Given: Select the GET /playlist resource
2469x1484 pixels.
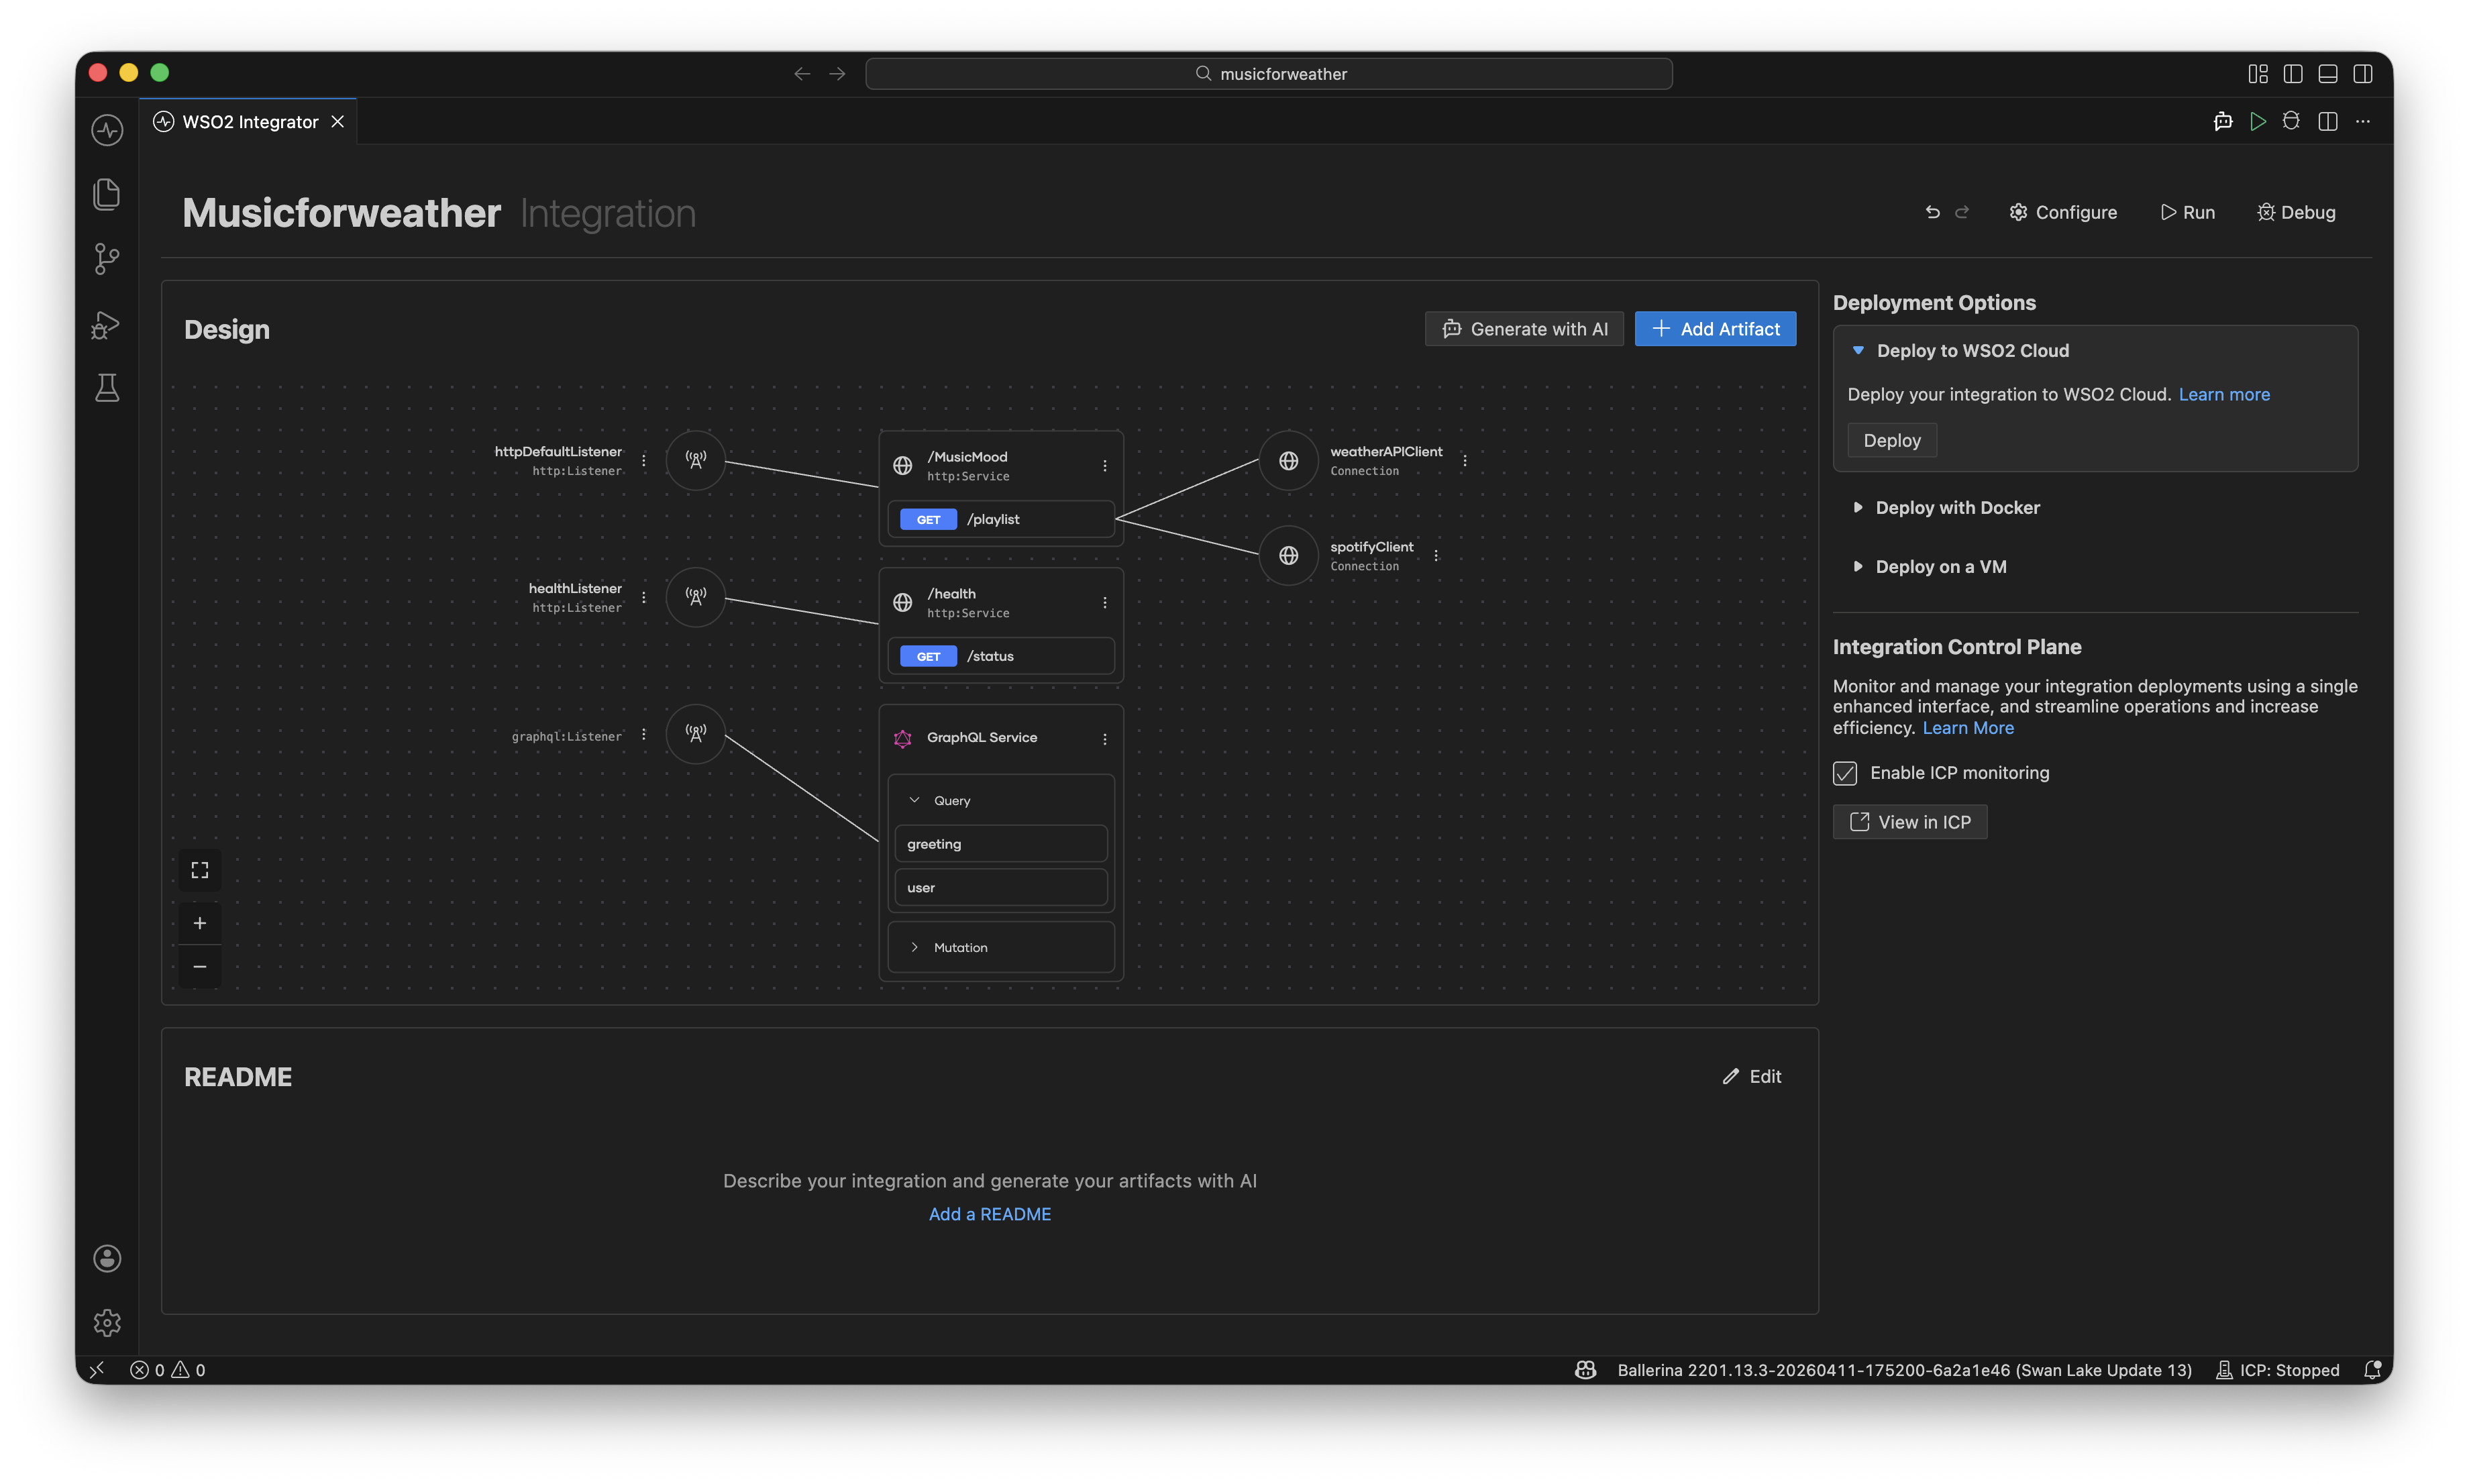Looking at the screenshot, I should point(1000,519).
